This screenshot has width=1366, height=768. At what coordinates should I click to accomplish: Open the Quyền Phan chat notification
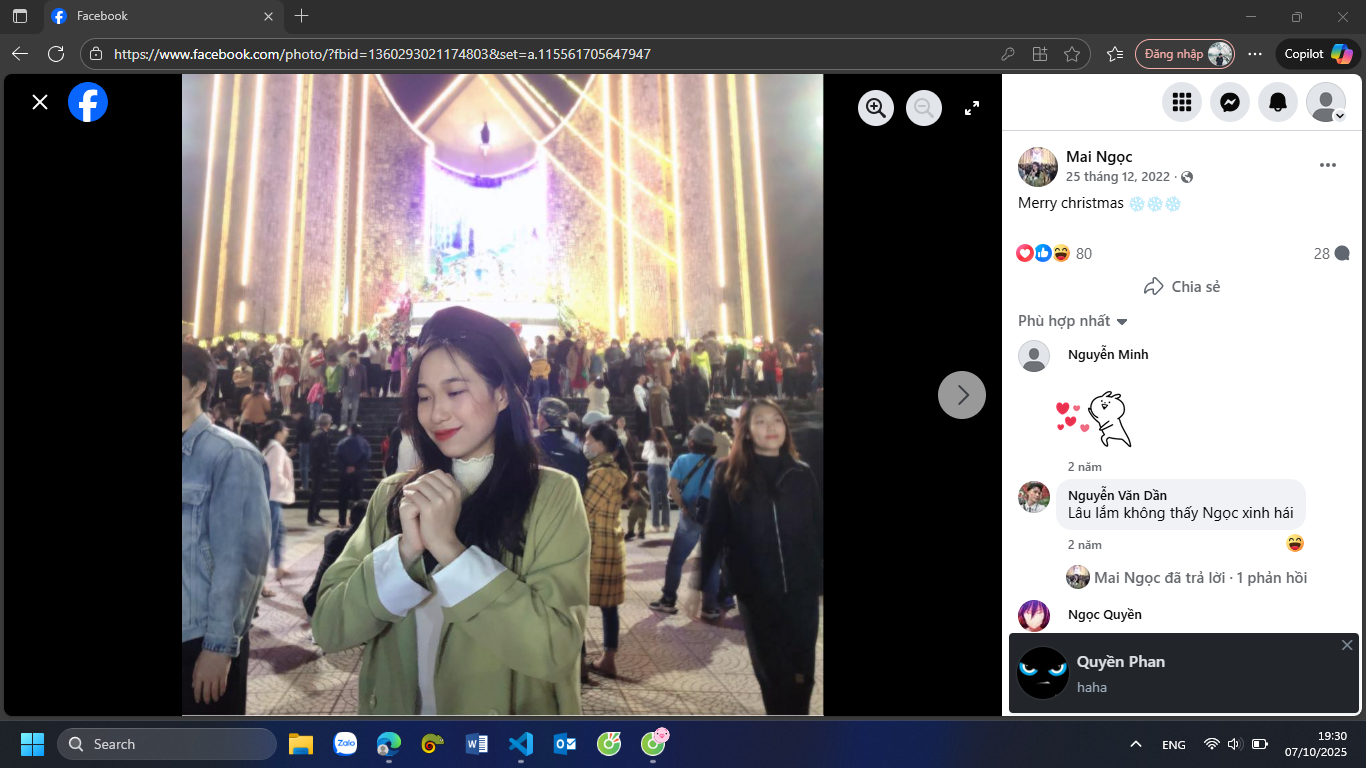point(1184,673)
